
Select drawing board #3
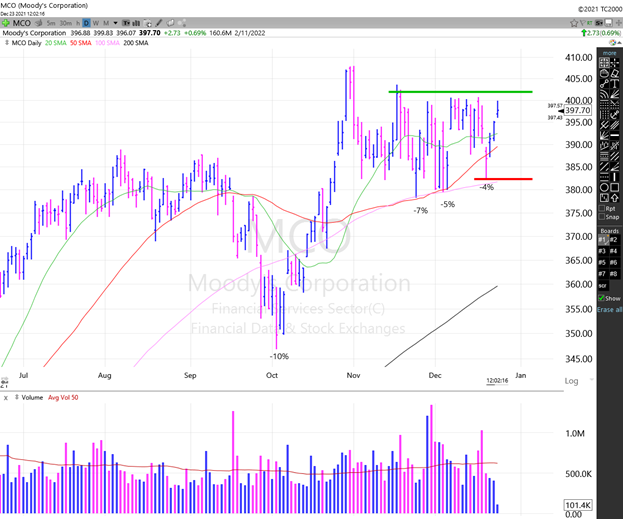point(603,251)
